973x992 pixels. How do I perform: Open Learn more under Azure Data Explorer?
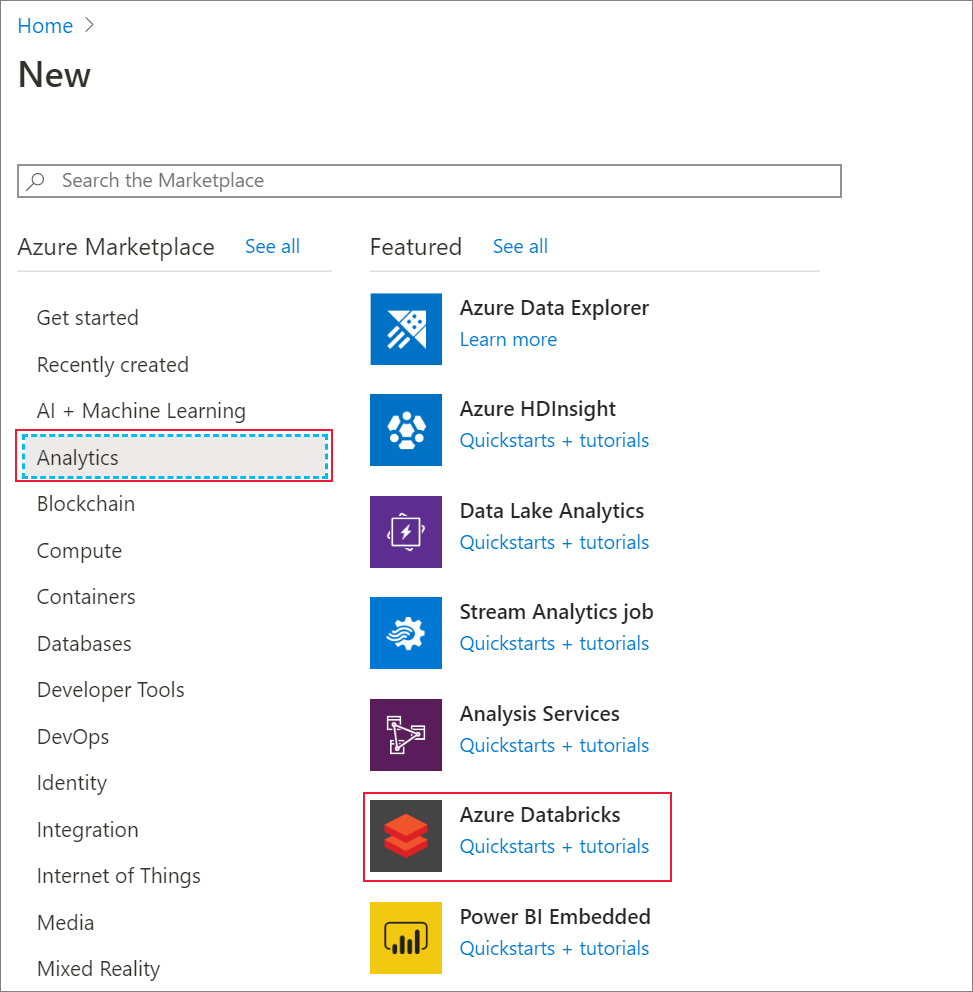coord(508,340)
